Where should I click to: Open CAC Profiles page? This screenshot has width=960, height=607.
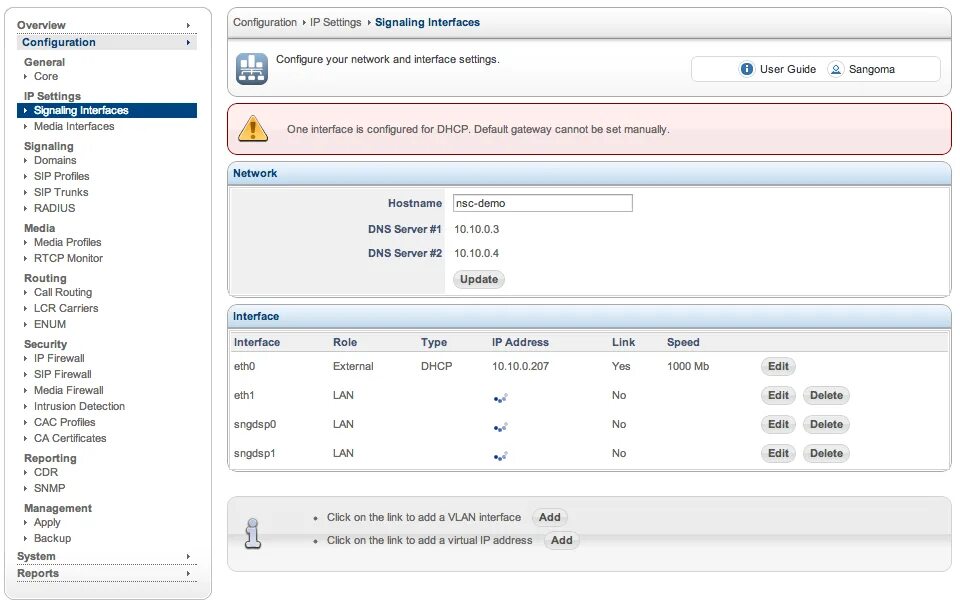[x=64, y=422]
